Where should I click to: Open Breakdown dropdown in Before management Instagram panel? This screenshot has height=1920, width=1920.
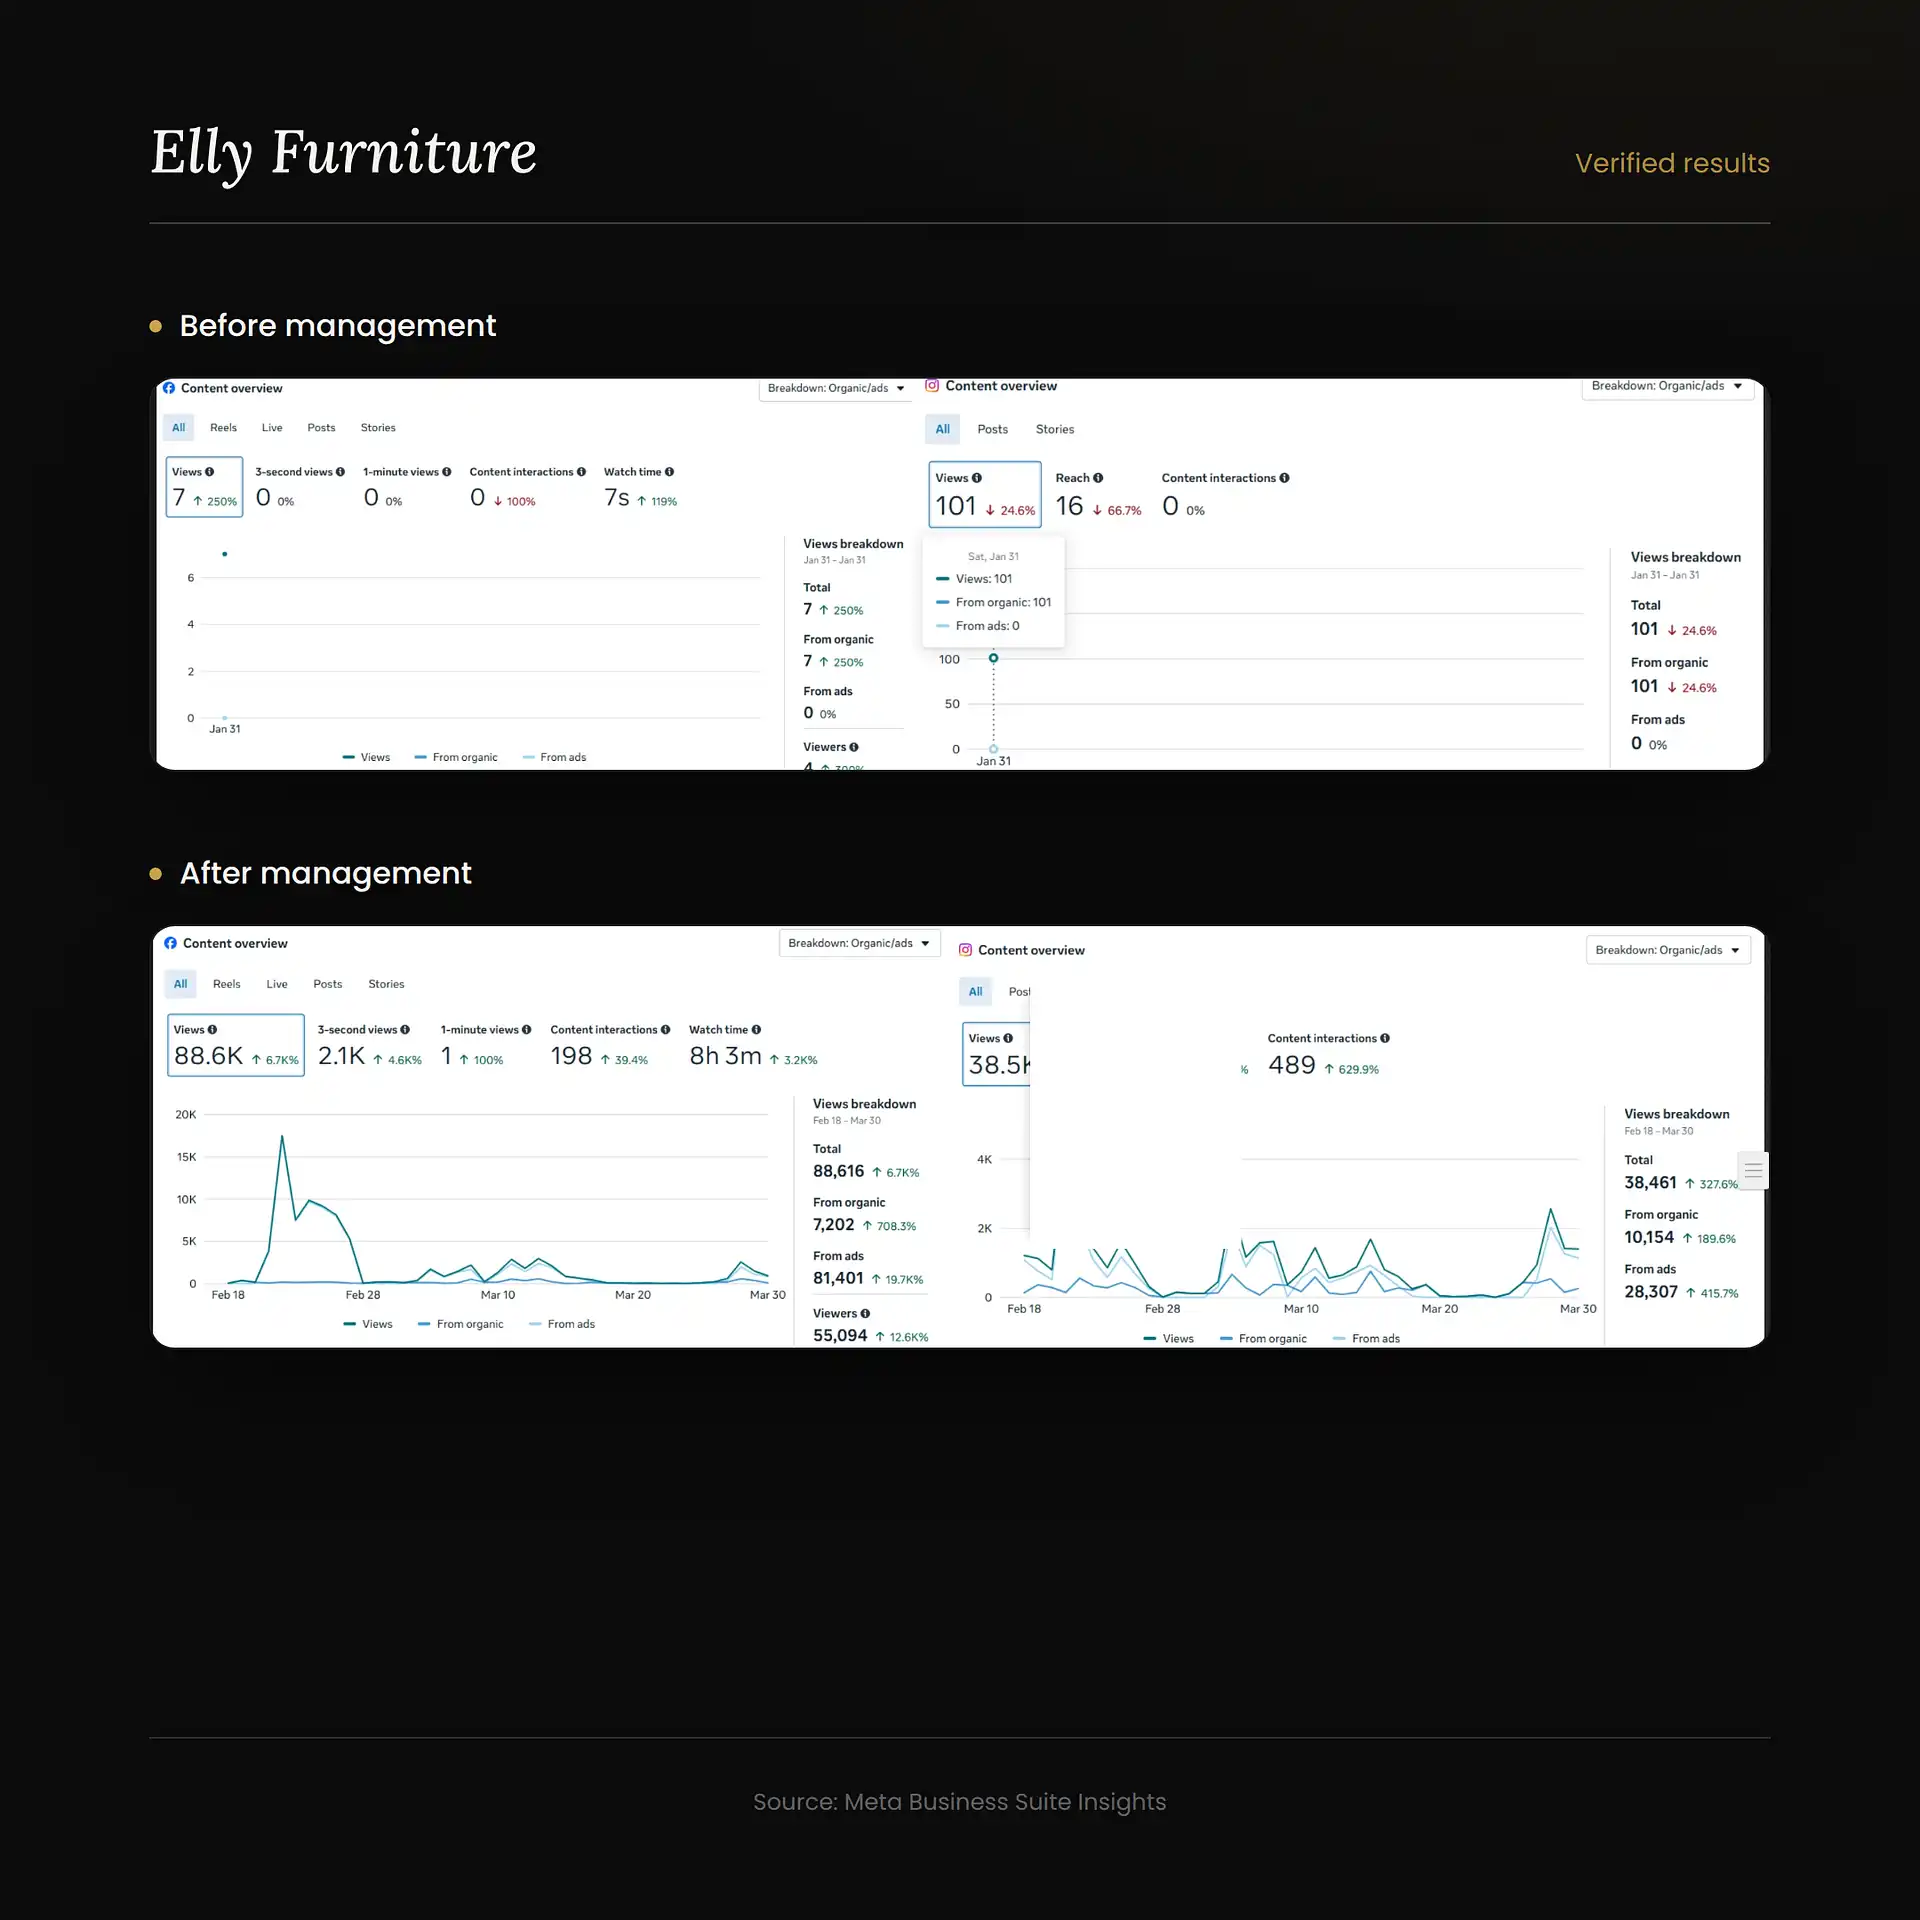coord(1667,387)
